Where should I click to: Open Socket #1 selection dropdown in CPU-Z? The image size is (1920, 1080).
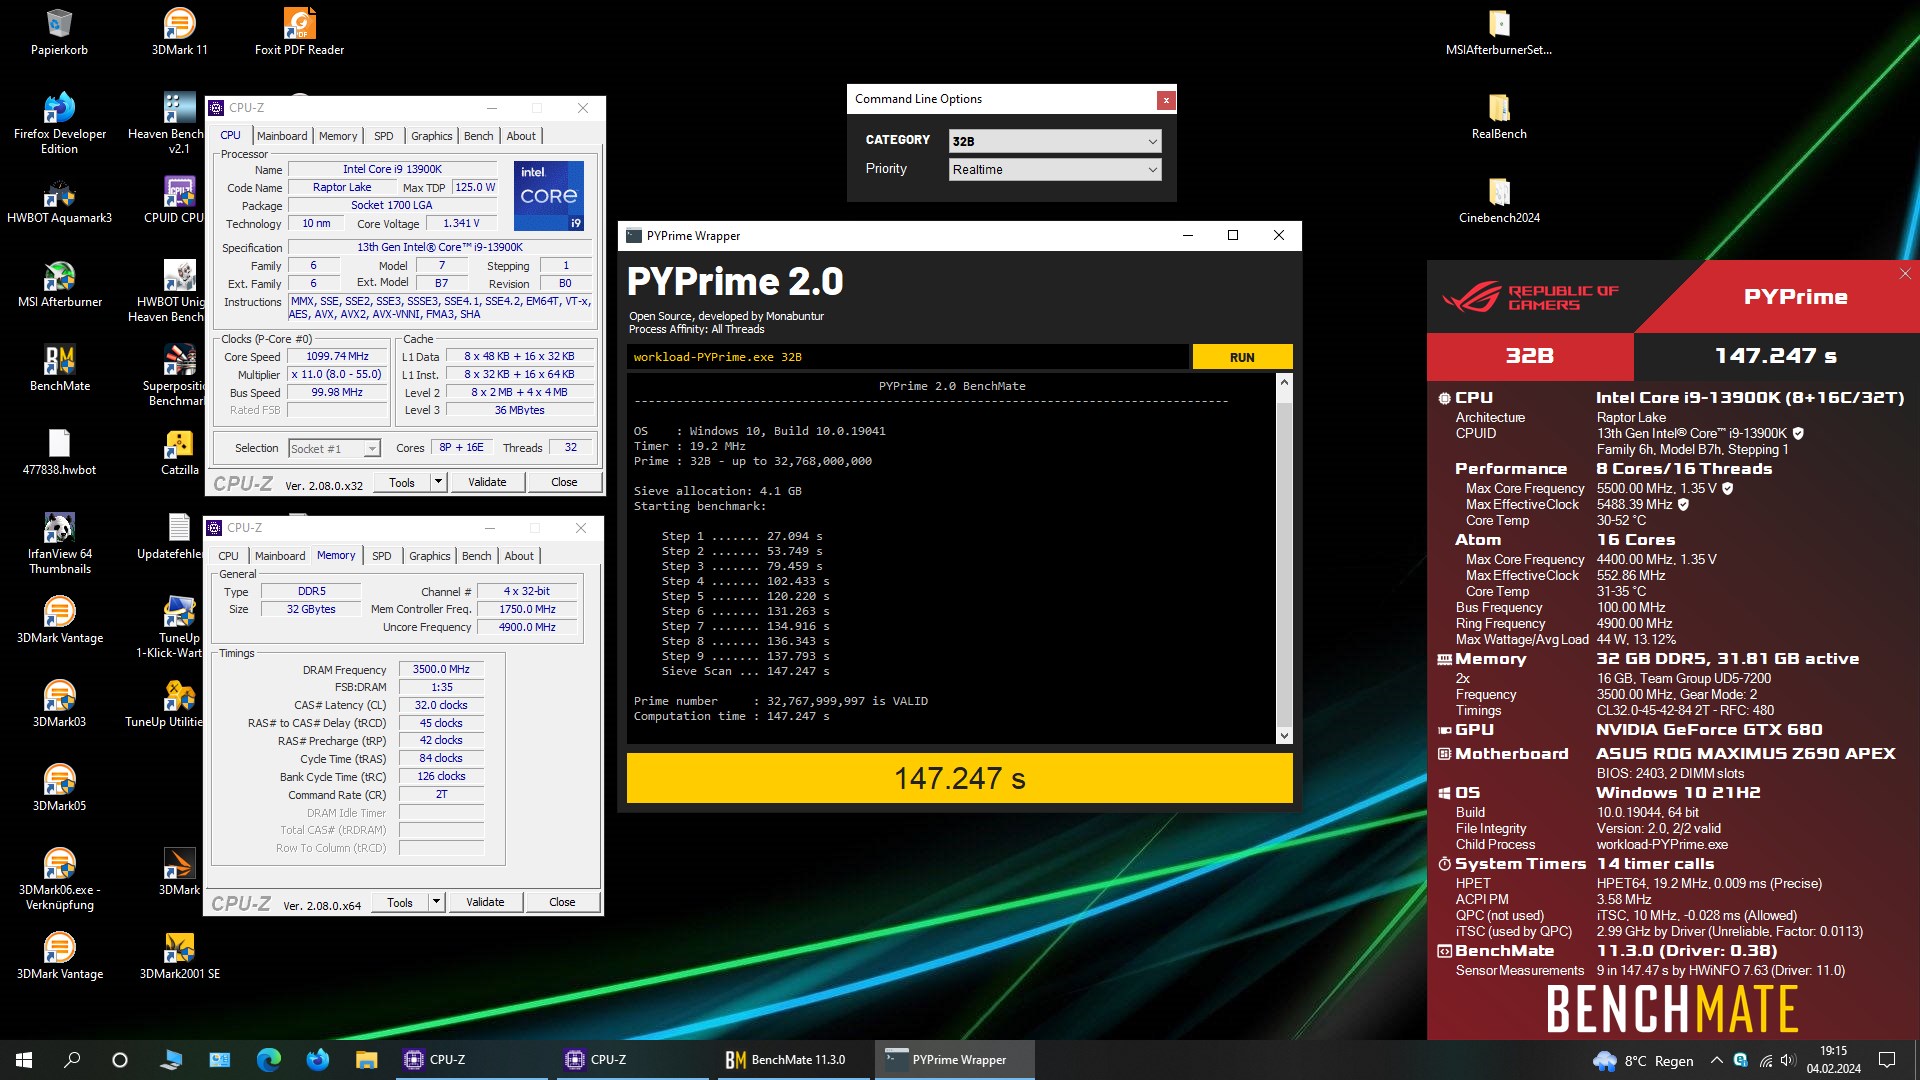click(334, 449)
